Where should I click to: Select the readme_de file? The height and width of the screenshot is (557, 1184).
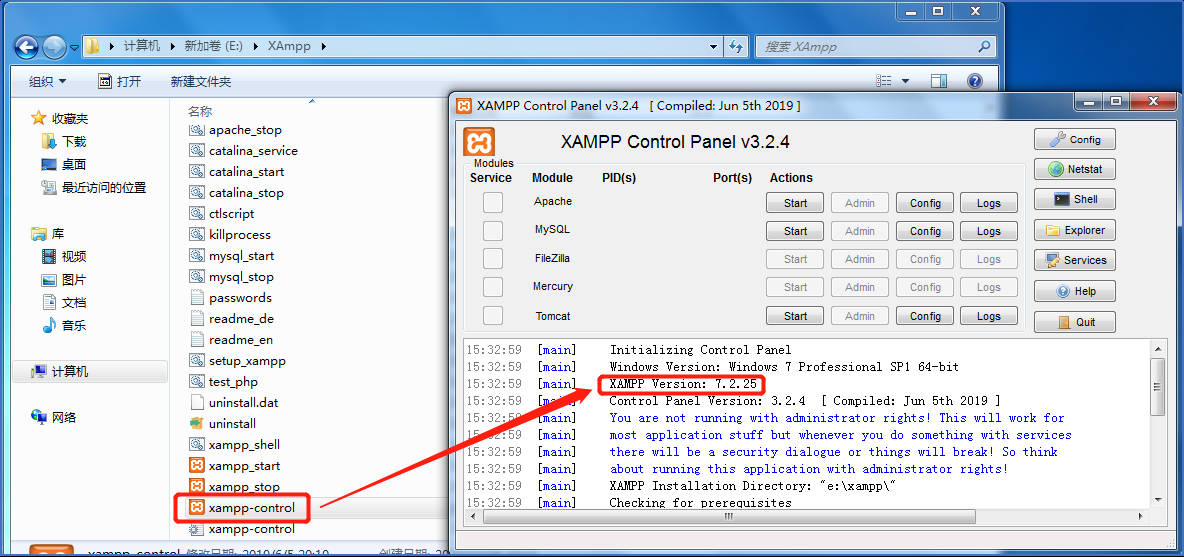pos(231,319)
